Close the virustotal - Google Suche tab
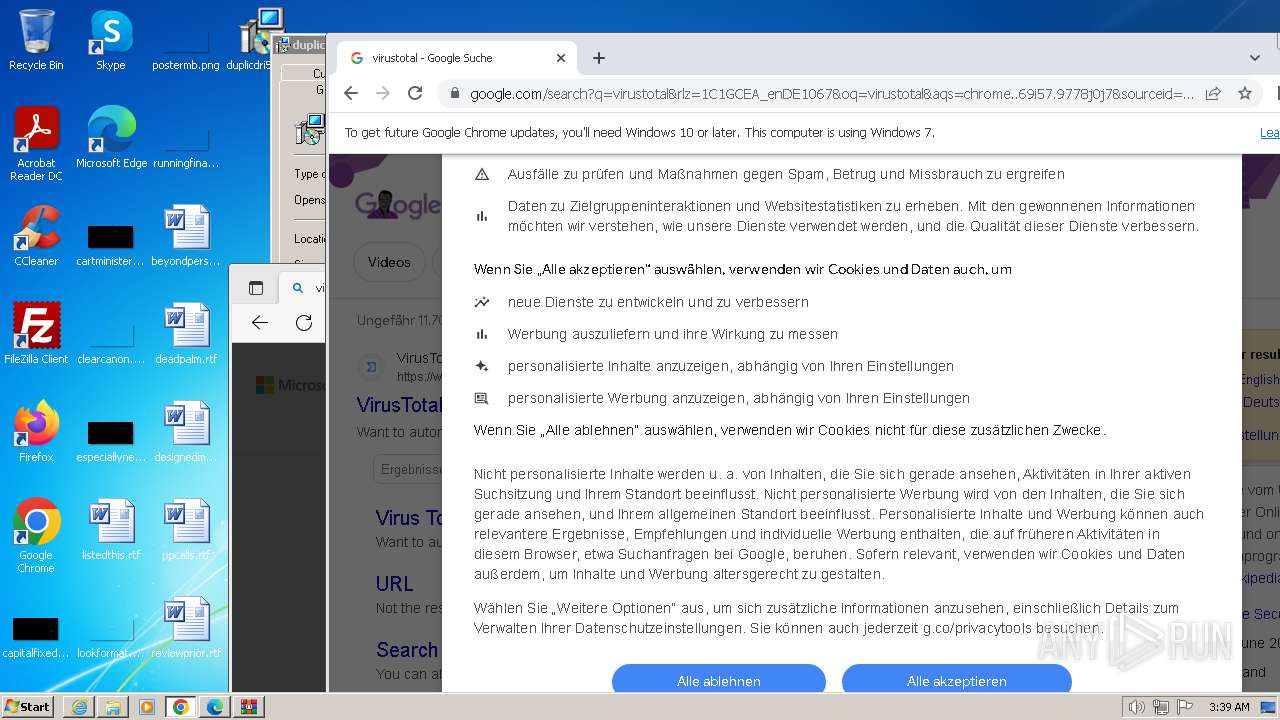Viewport: 1280px width, 720px height. click(561, 58)
